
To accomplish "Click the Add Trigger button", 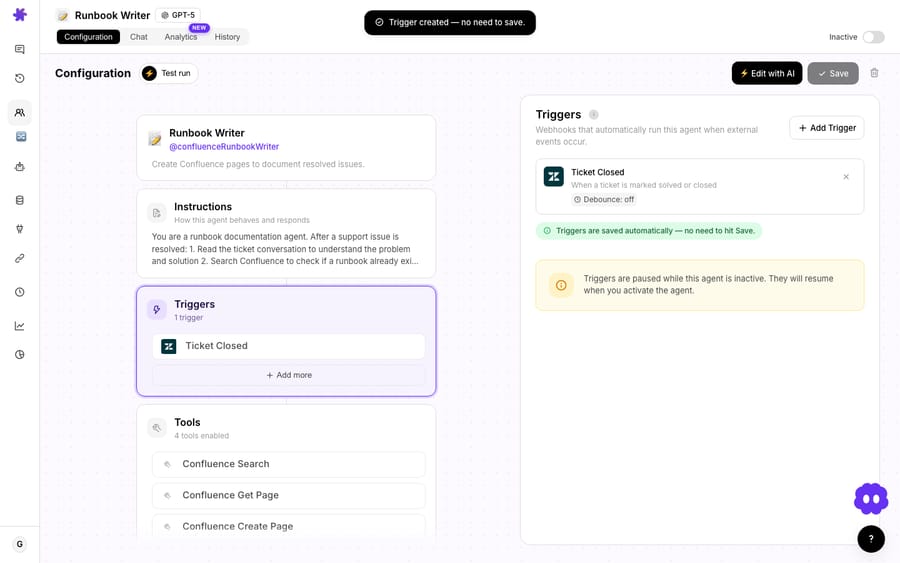I will point(827,128).
